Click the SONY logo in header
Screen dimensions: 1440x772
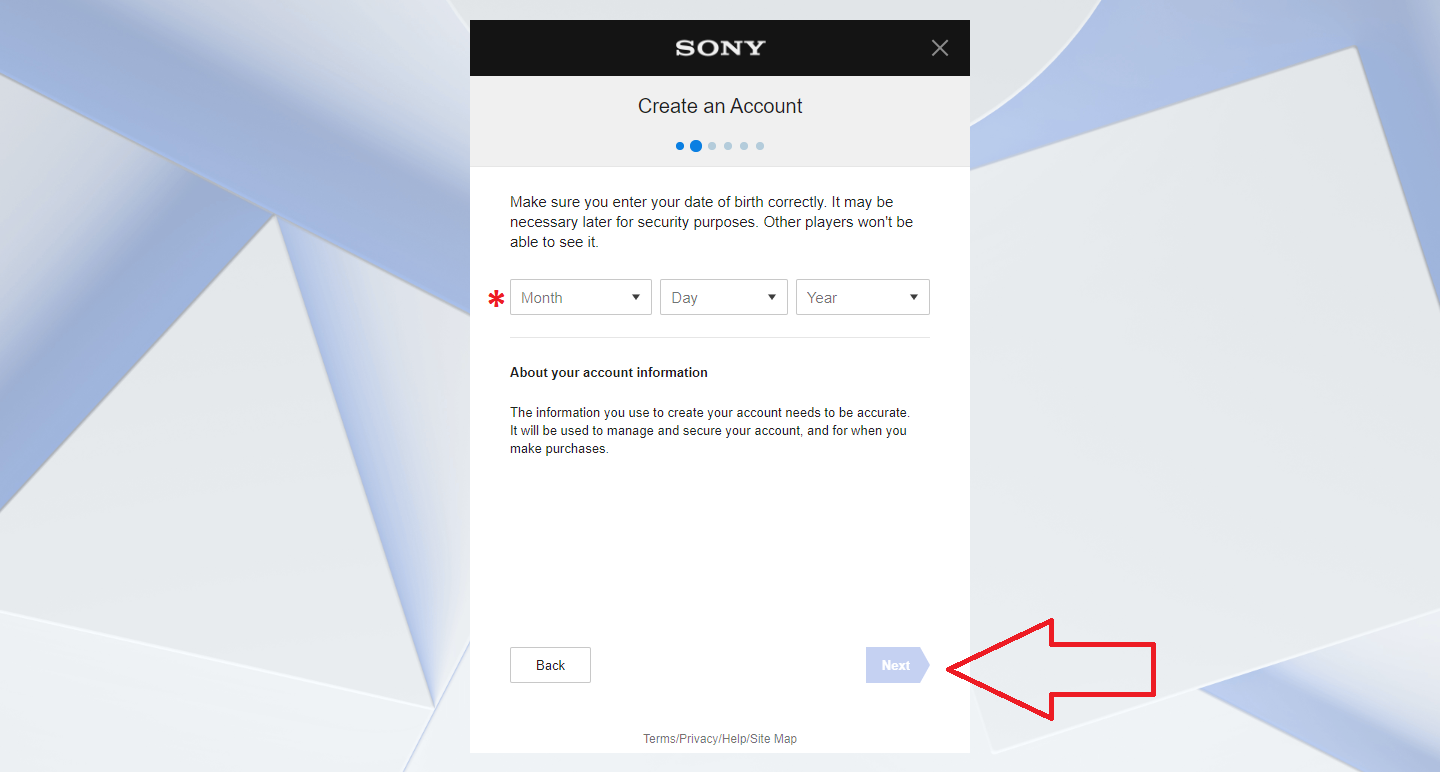coord(720,48)
